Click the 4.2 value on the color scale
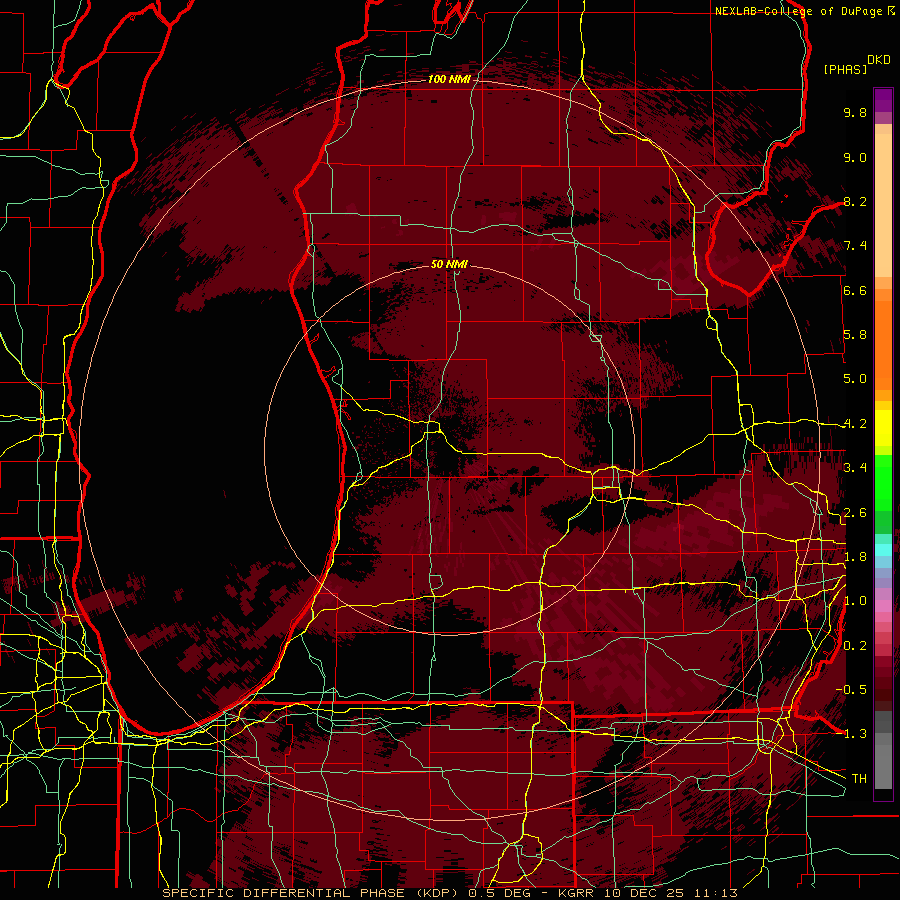The image size is (900, 900). pyautogui.click(x=855, y=424)
